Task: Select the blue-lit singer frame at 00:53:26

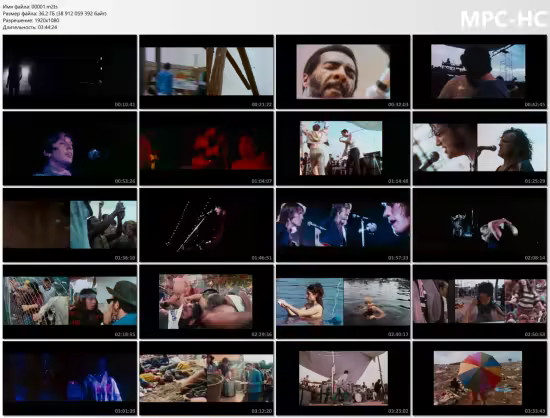Action: pos(70,148)
